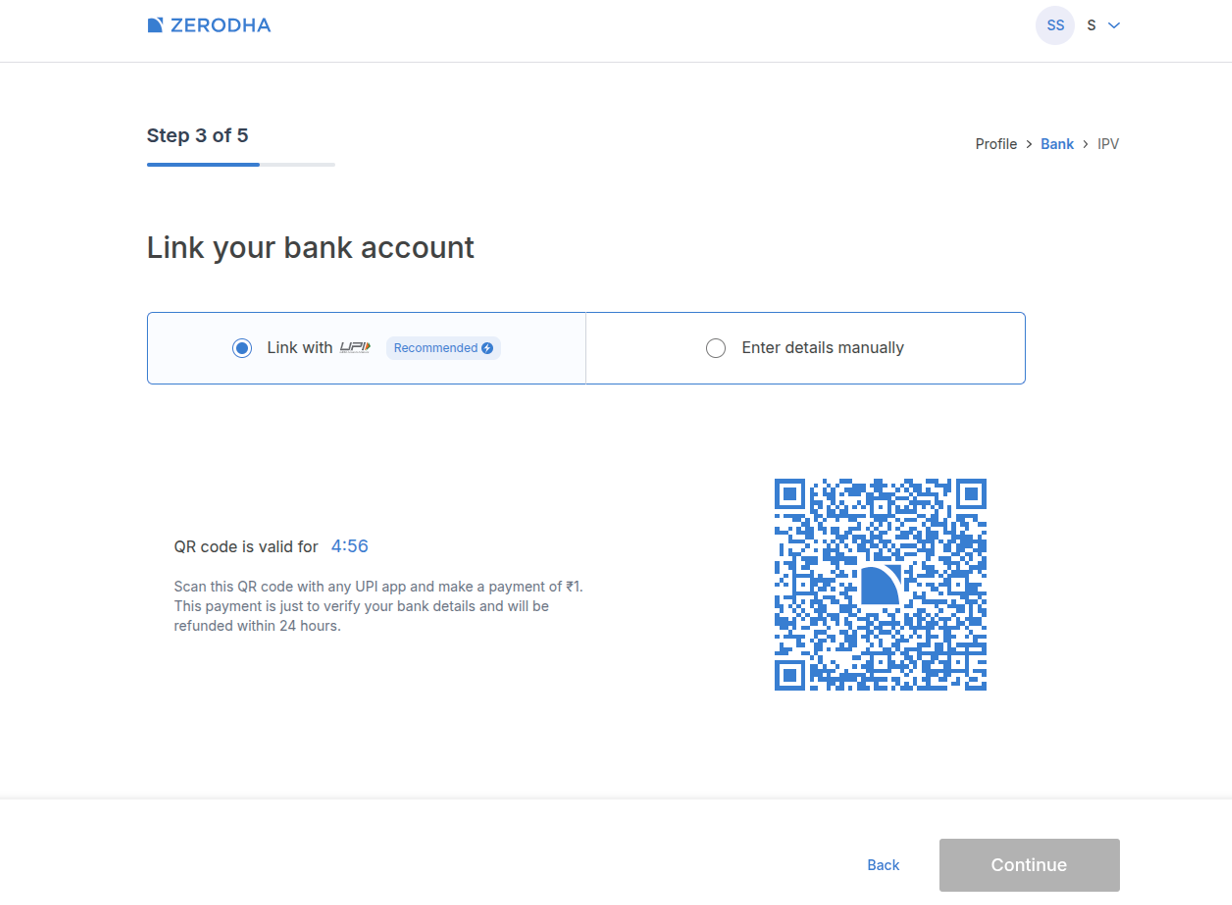Click the chevron between Profile and Bank

click(x=1029, y=144)
